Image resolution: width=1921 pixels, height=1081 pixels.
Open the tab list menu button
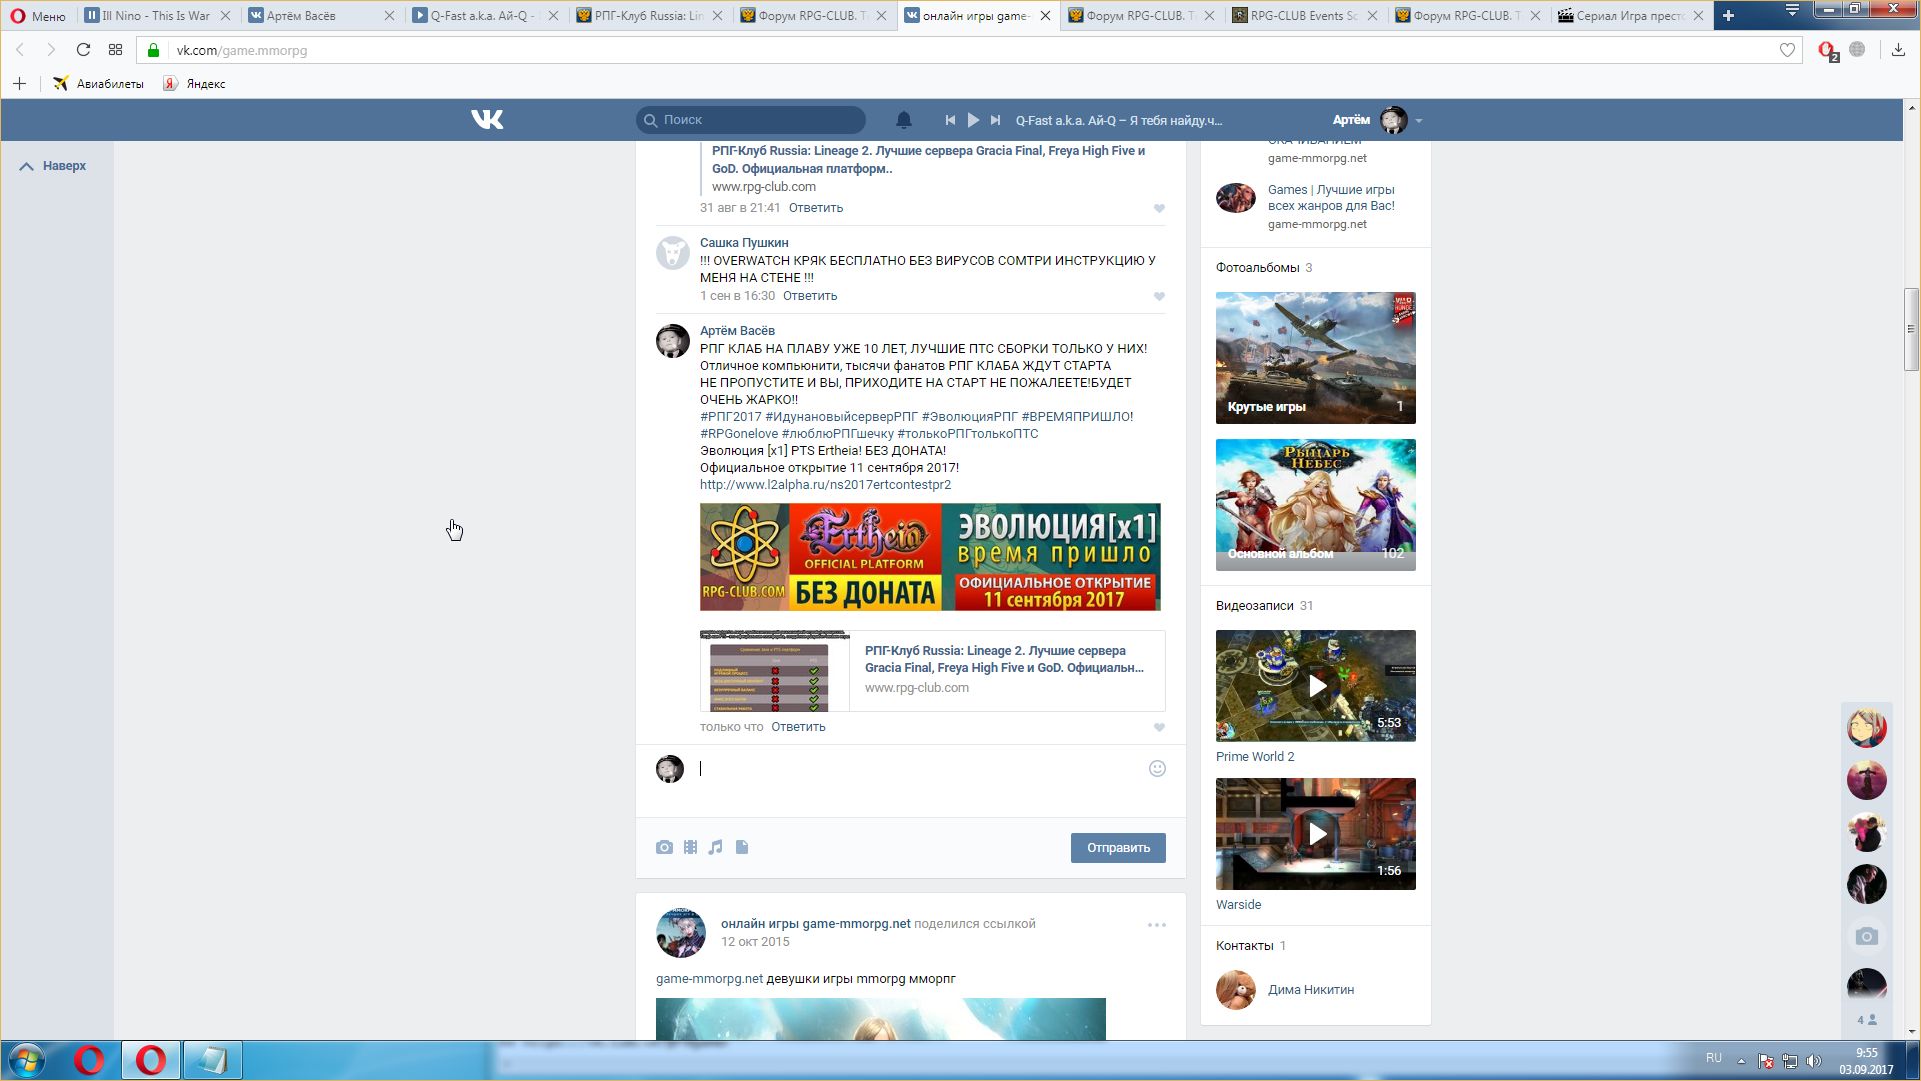point(1791,11)
